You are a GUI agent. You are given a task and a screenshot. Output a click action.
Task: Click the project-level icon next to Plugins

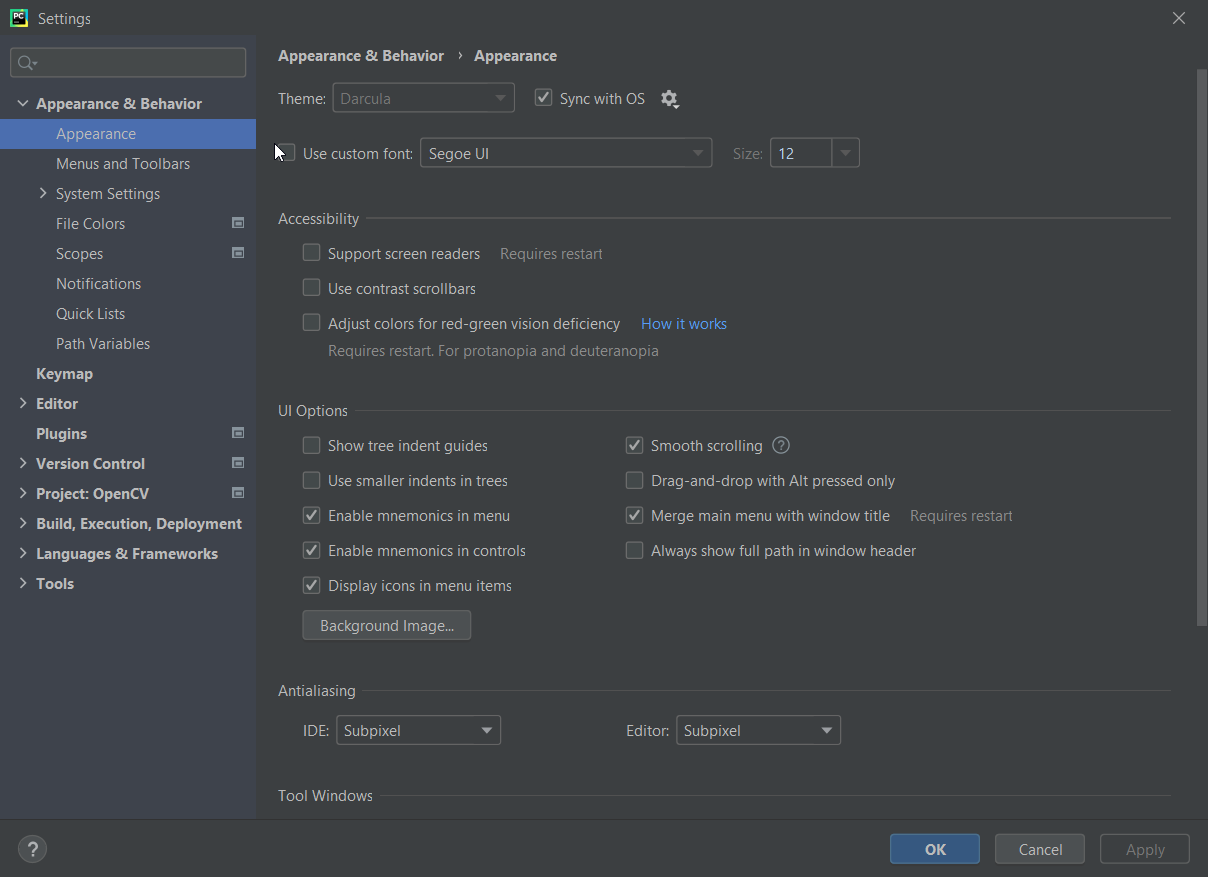coord(238,433)
